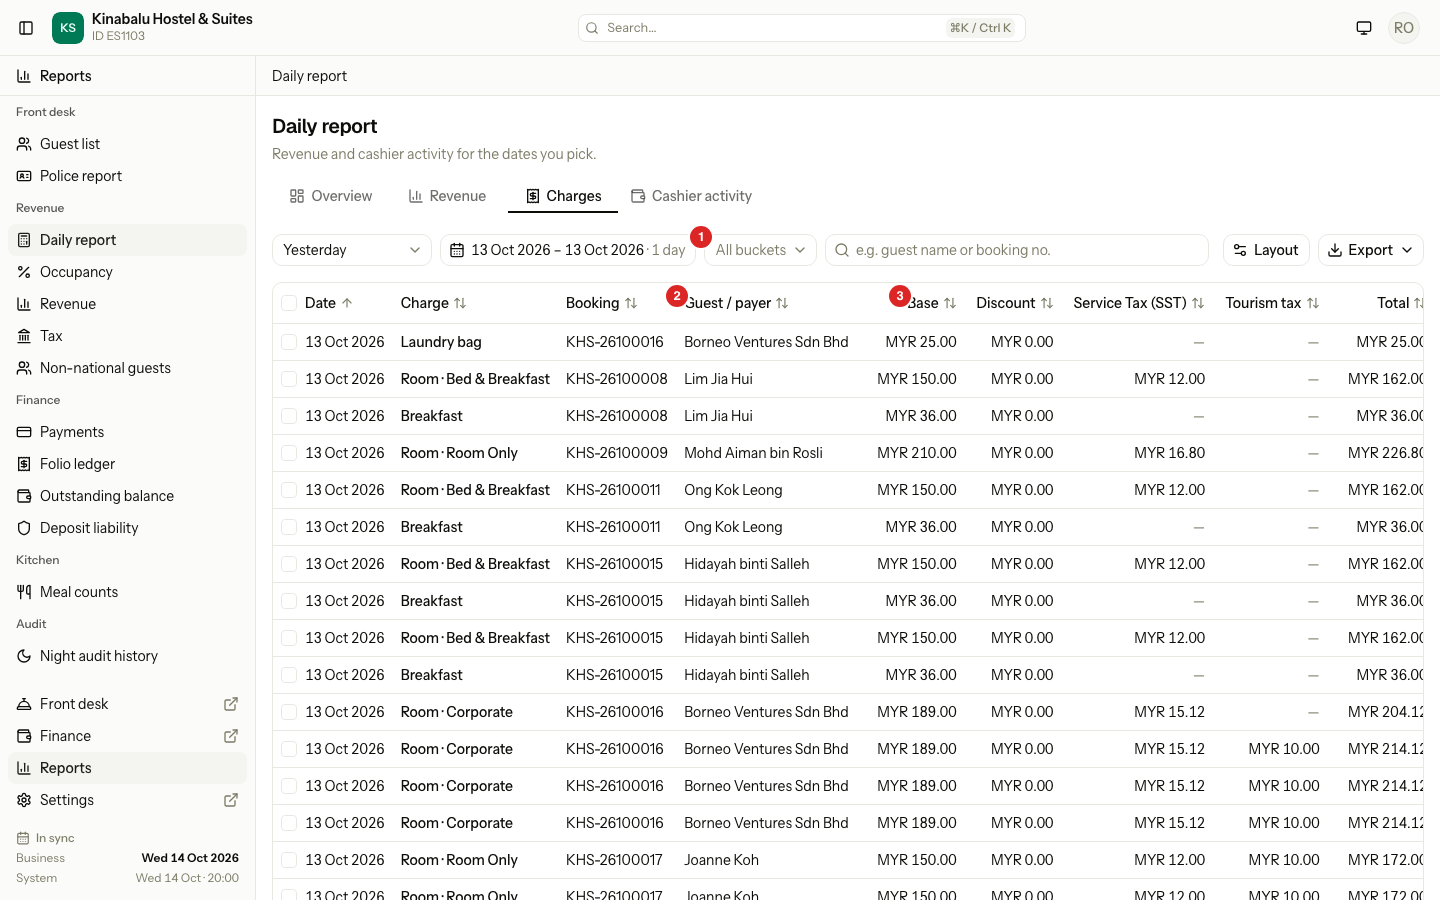Sort by Guest / payer column arrows
This screenshot has width=1440, height=900.
(782, 303)
